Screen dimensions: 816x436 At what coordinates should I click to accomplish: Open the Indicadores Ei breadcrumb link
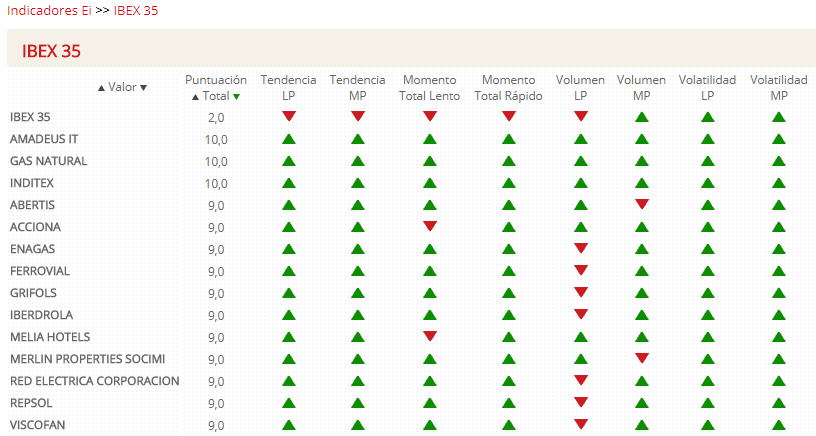coord(49,10)
